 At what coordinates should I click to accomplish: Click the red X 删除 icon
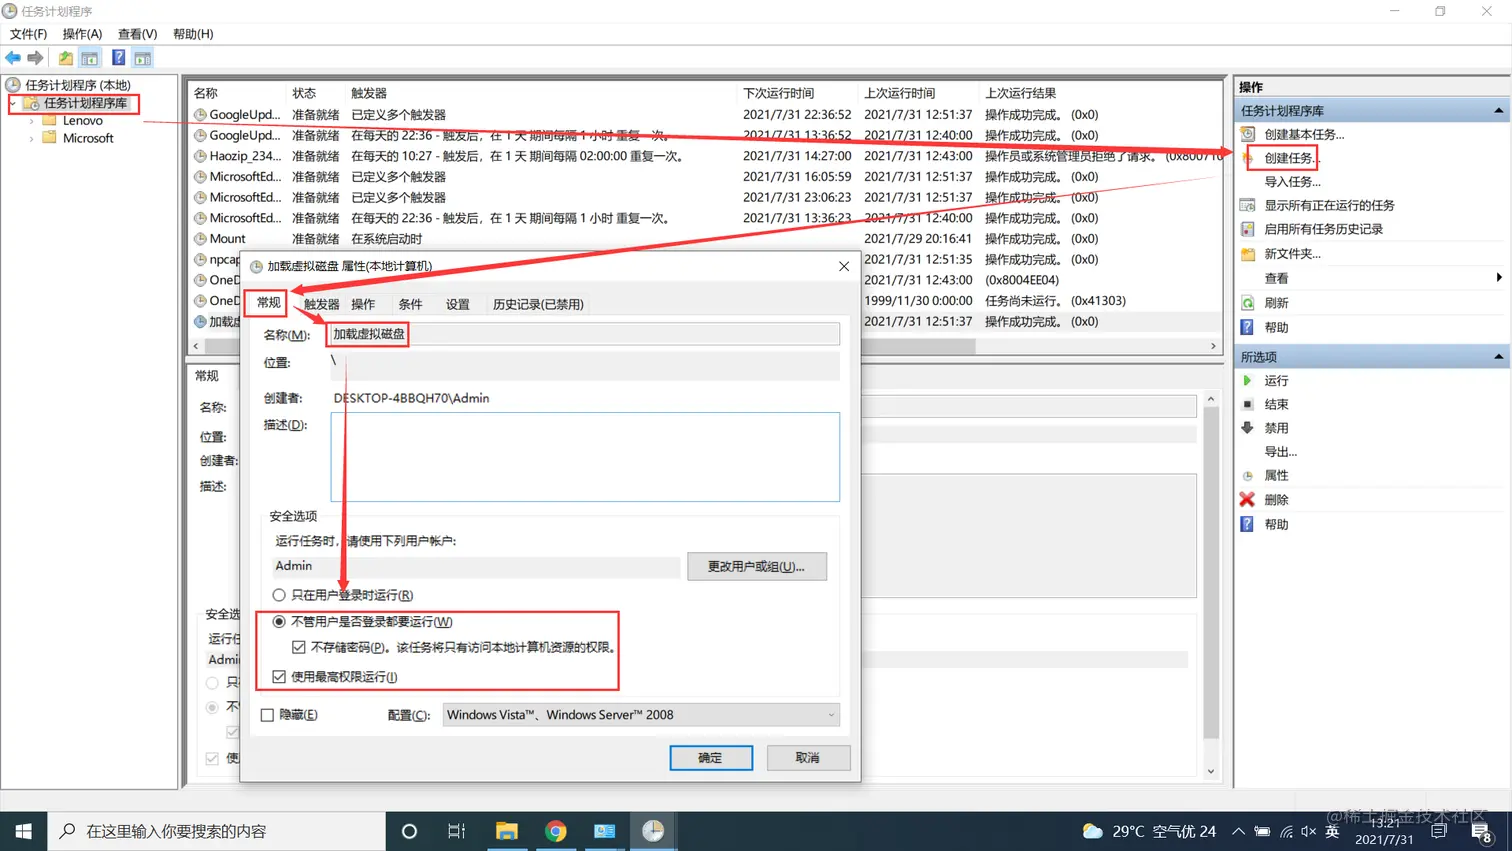1247,500
